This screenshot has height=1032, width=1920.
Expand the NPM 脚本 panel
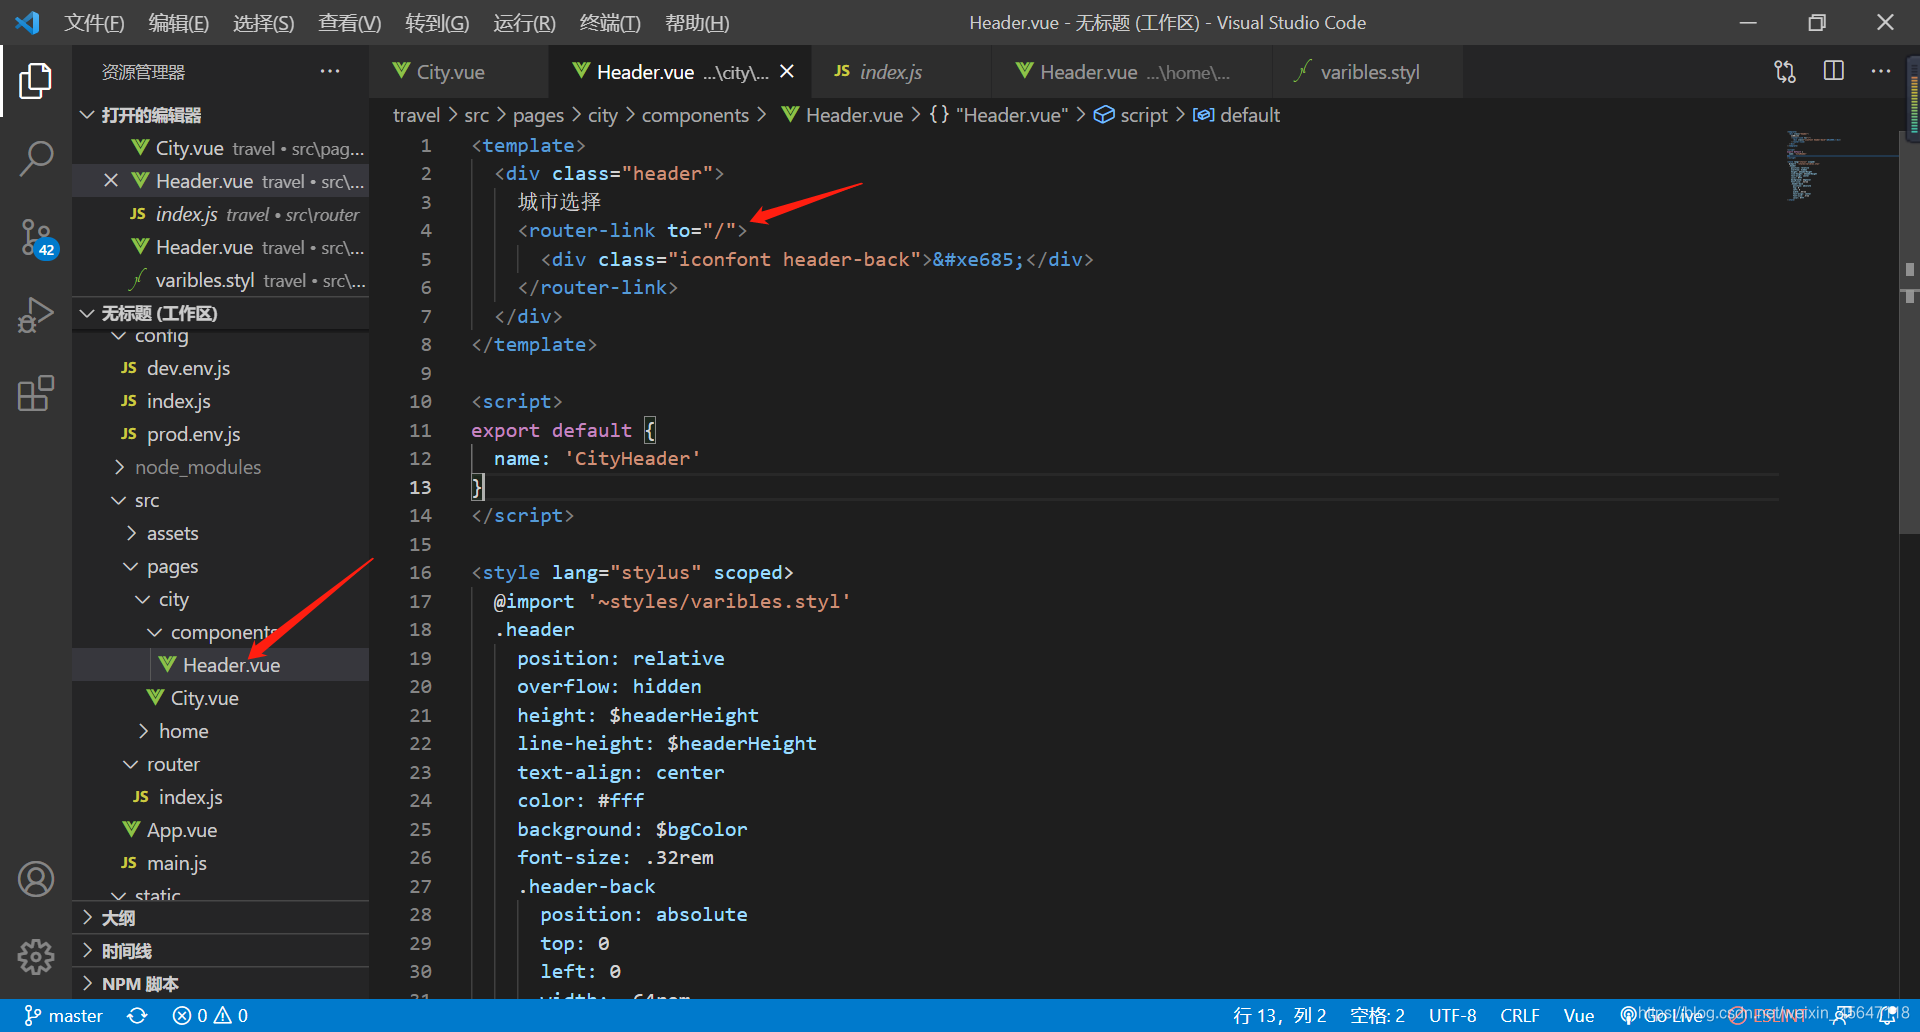pos(221,984)
